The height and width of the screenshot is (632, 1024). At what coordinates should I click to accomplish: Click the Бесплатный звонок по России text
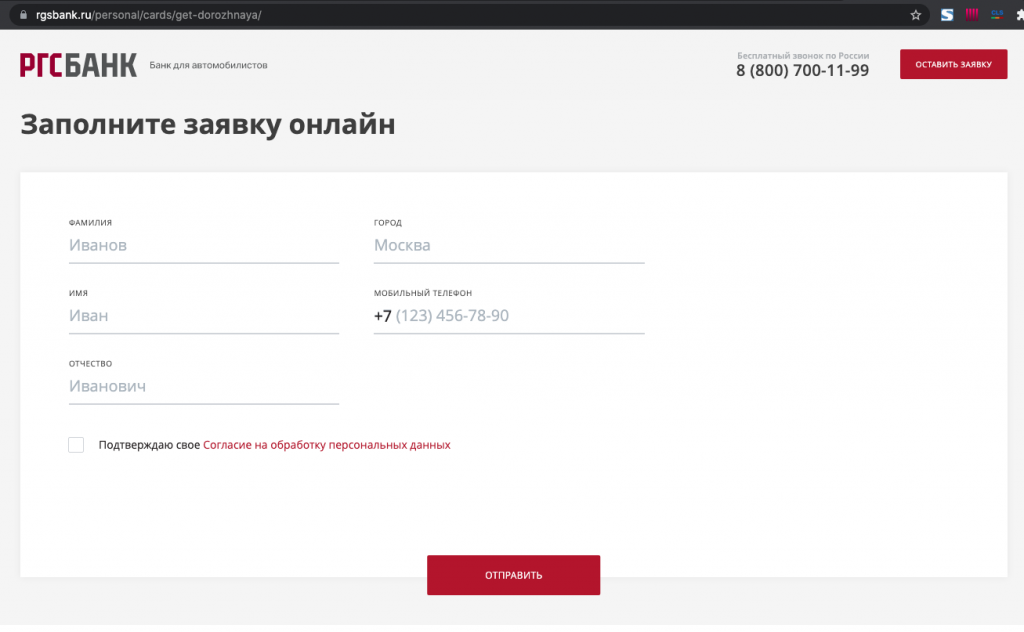803,55
